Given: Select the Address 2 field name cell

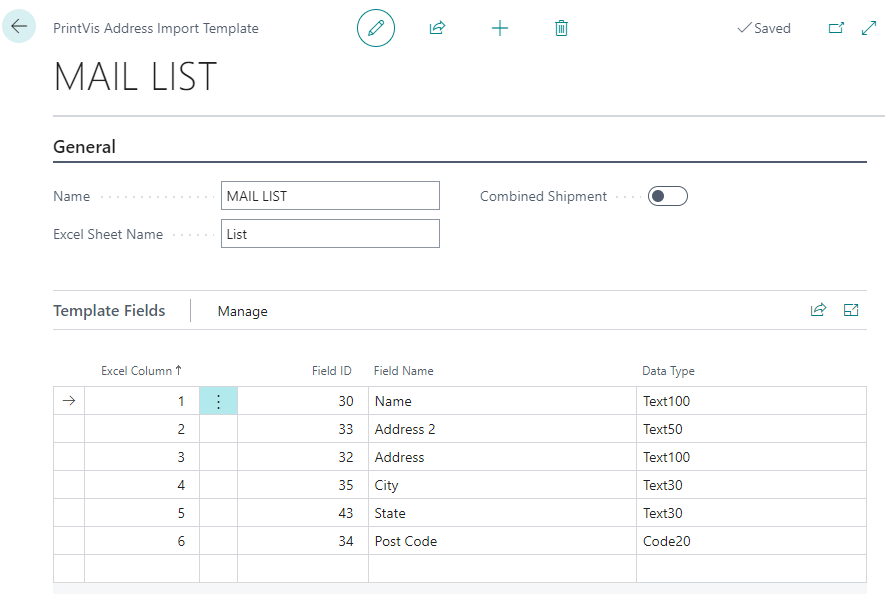Looking at the screenshot, I should (502, 429).
